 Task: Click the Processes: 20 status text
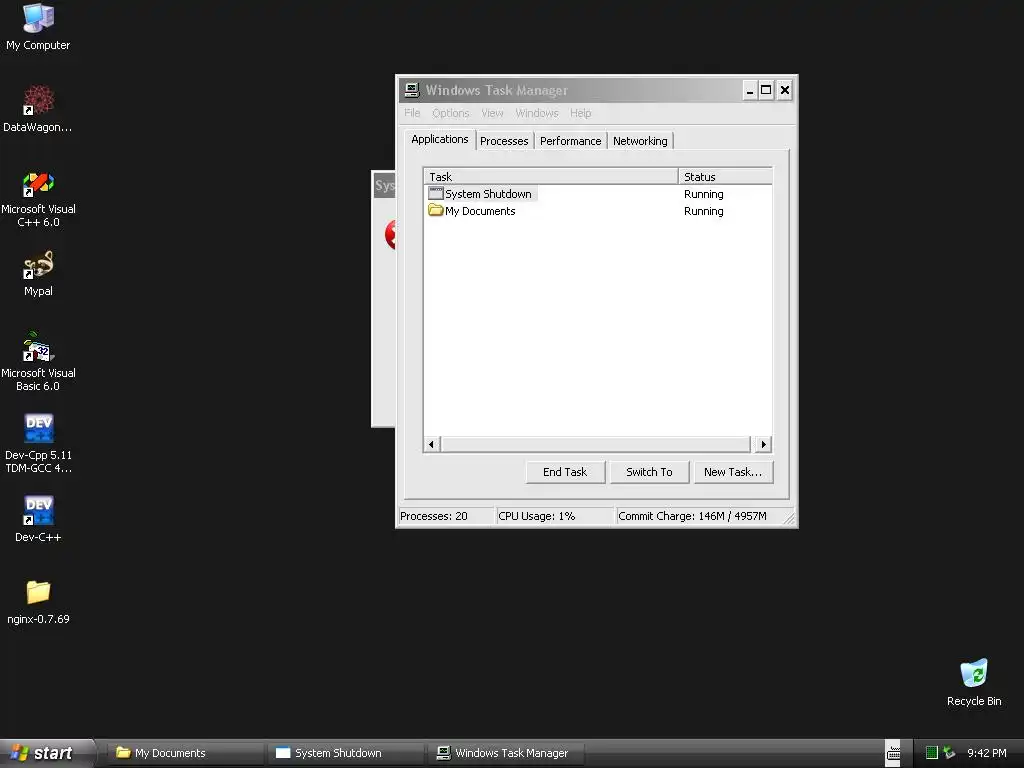[434, 516]
